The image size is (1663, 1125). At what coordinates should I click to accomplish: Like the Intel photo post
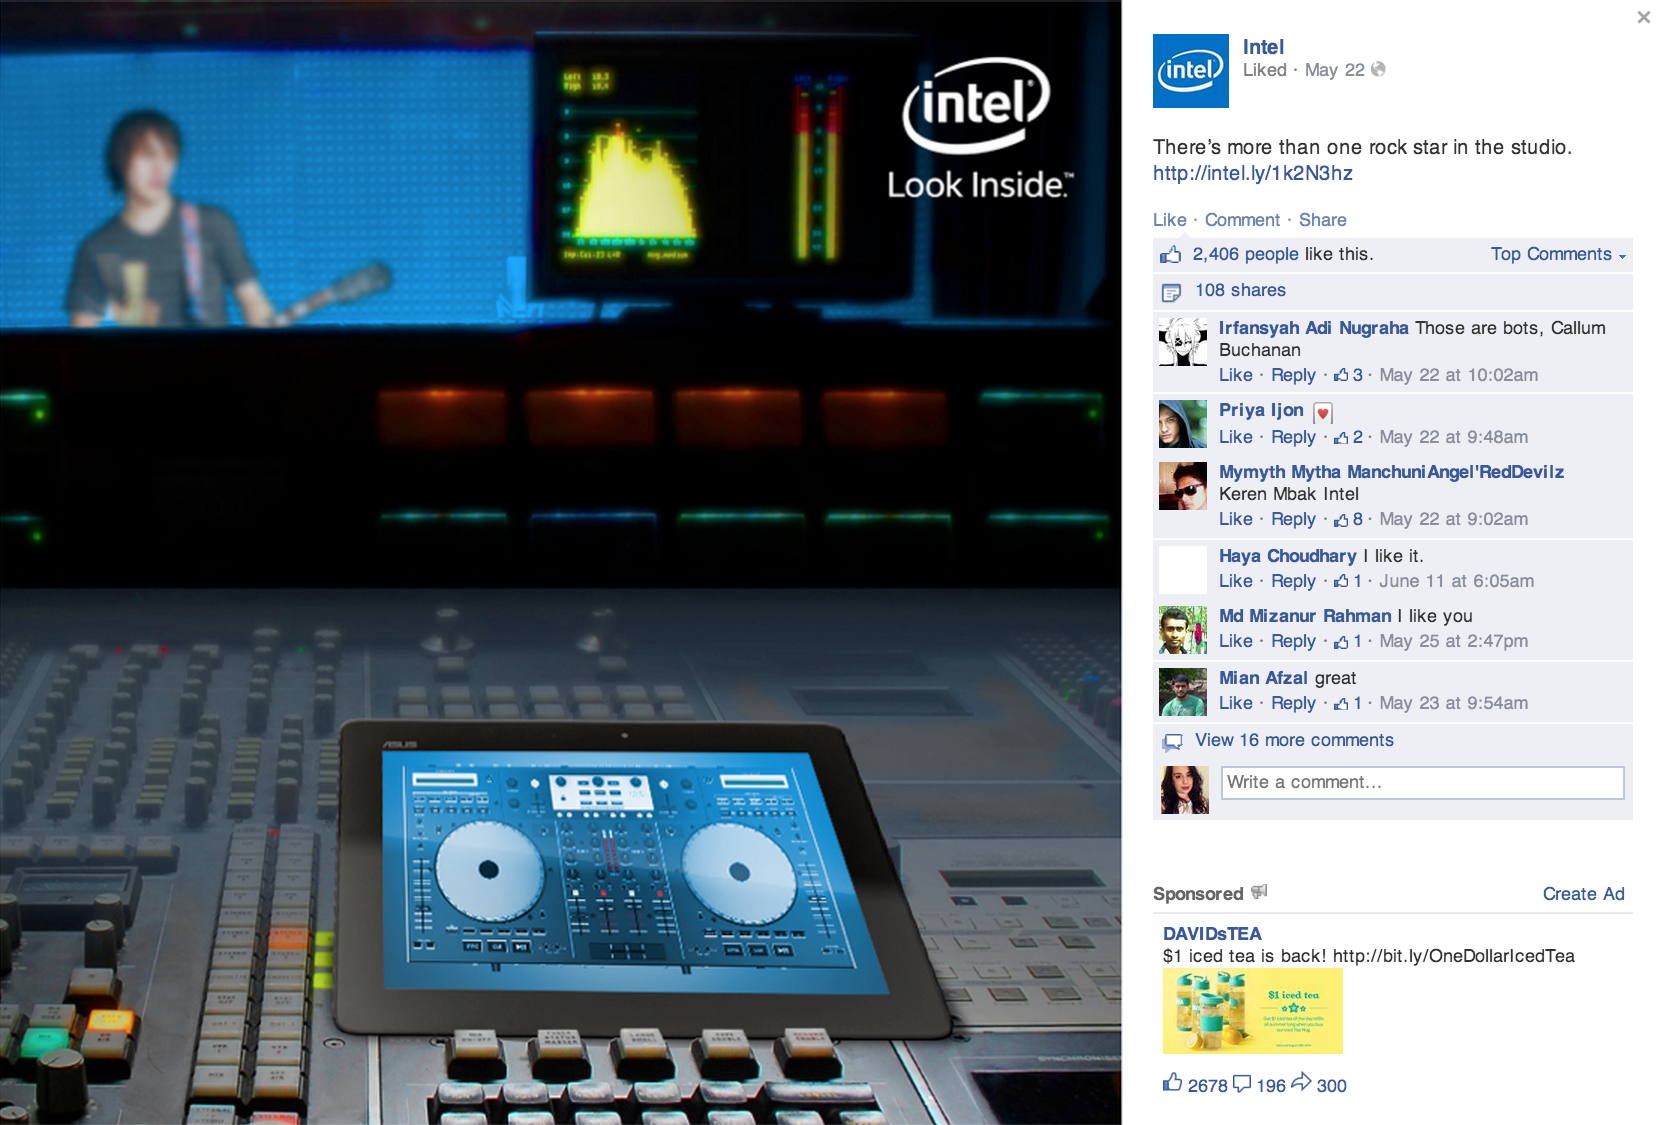(1169, 220)
